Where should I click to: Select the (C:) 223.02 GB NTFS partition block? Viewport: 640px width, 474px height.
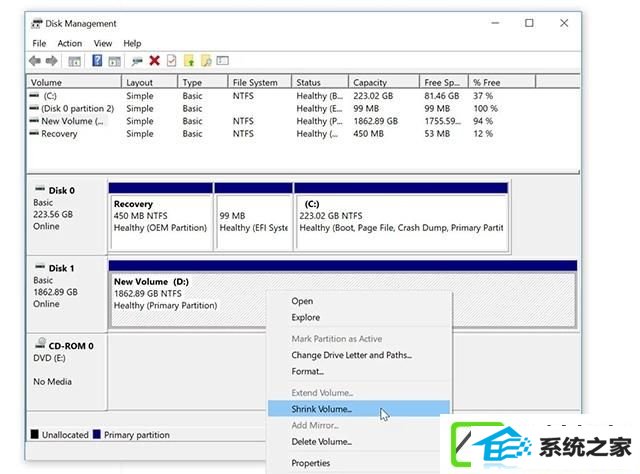click(401, 217)
